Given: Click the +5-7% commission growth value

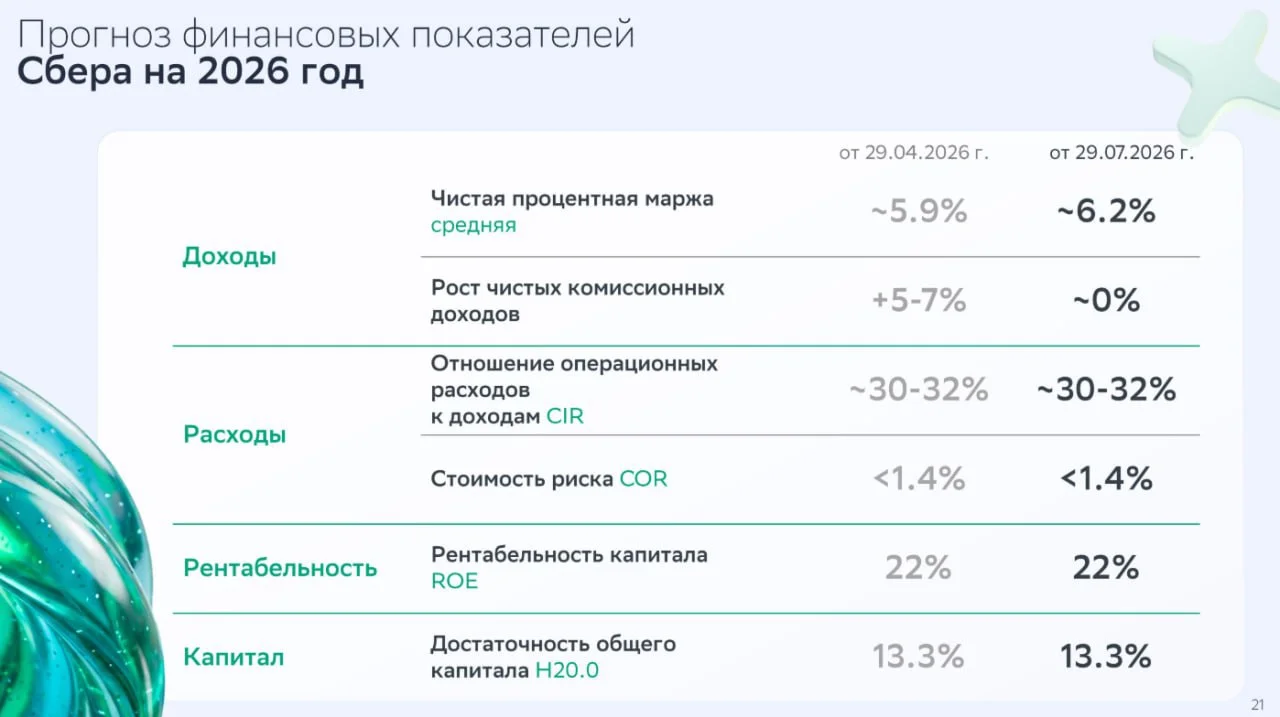Looking at the screenshot, I should (918, 301).
